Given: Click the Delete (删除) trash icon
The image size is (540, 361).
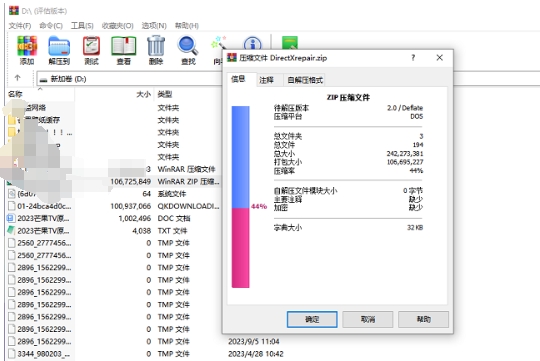Looking at the screenshot, I should (156, 50).
